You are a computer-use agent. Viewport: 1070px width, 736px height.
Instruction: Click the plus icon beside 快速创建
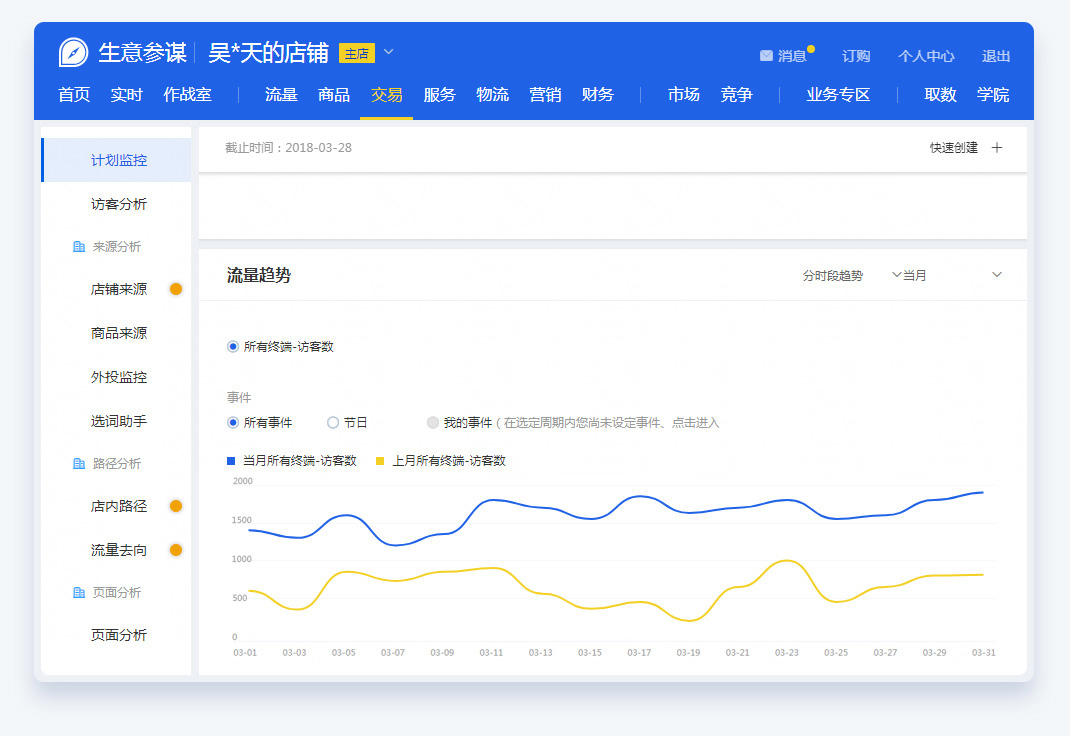coord(996,148)
